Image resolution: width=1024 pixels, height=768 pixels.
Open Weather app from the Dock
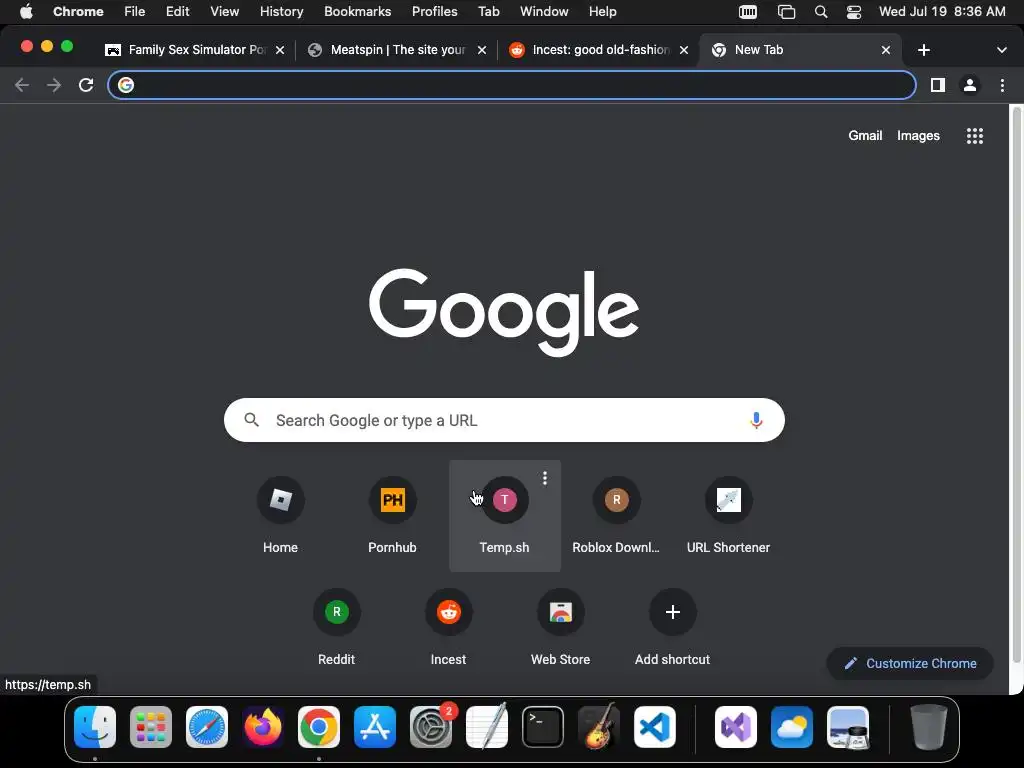pyautogui.click(x=792, y=727)
